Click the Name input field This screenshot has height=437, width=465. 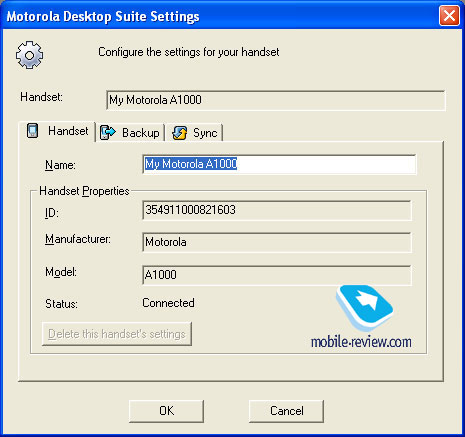tap(279, 164)
